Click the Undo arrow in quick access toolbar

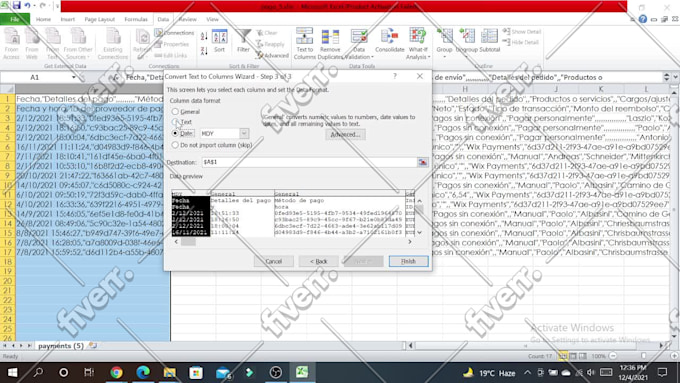tap(28, 6)
